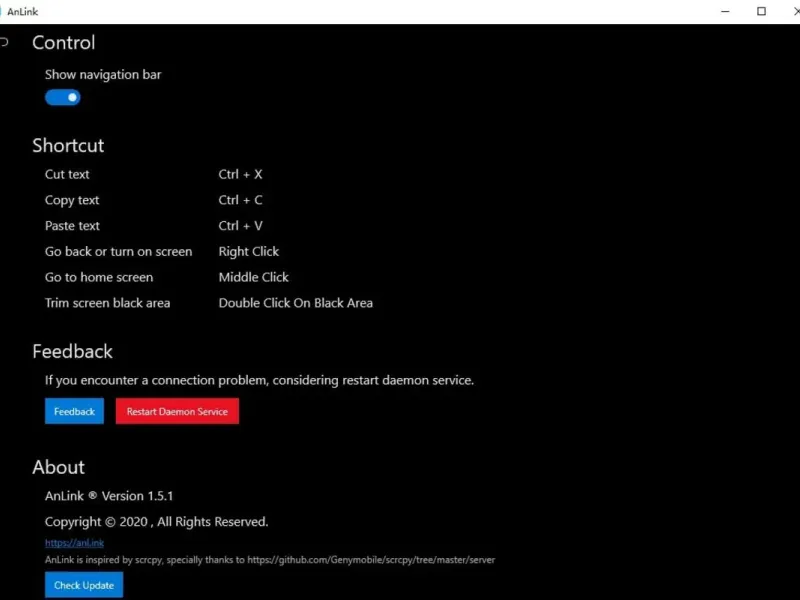Viewport: 800px width, 600px height.
Task: Maximize the AnLink window
Action: pyautogui.click(x=761, y=11)
